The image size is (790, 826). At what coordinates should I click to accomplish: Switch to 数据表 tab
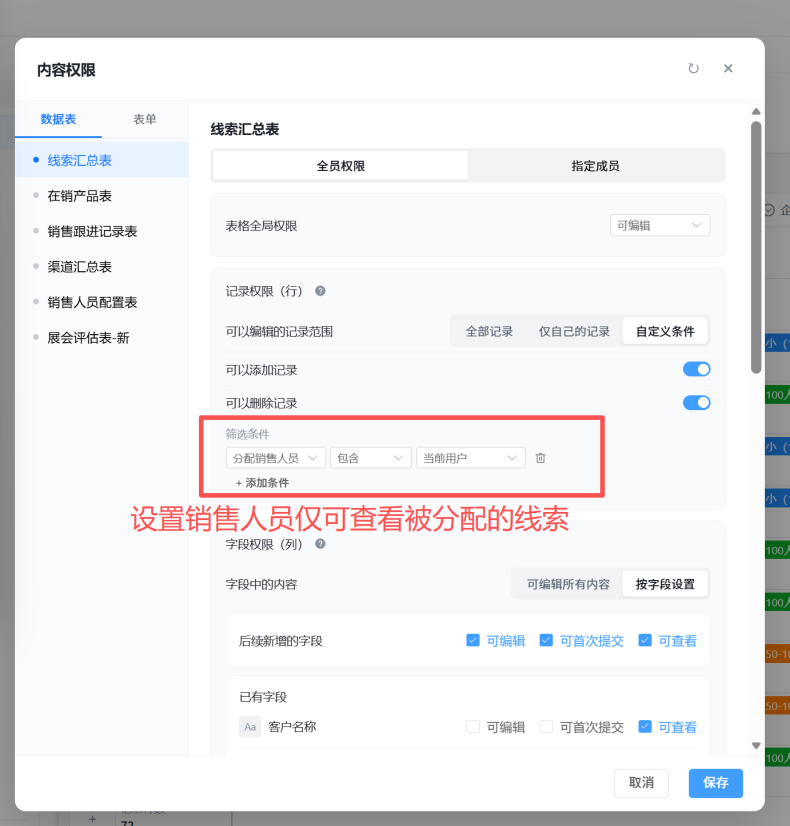coord(58,119)
